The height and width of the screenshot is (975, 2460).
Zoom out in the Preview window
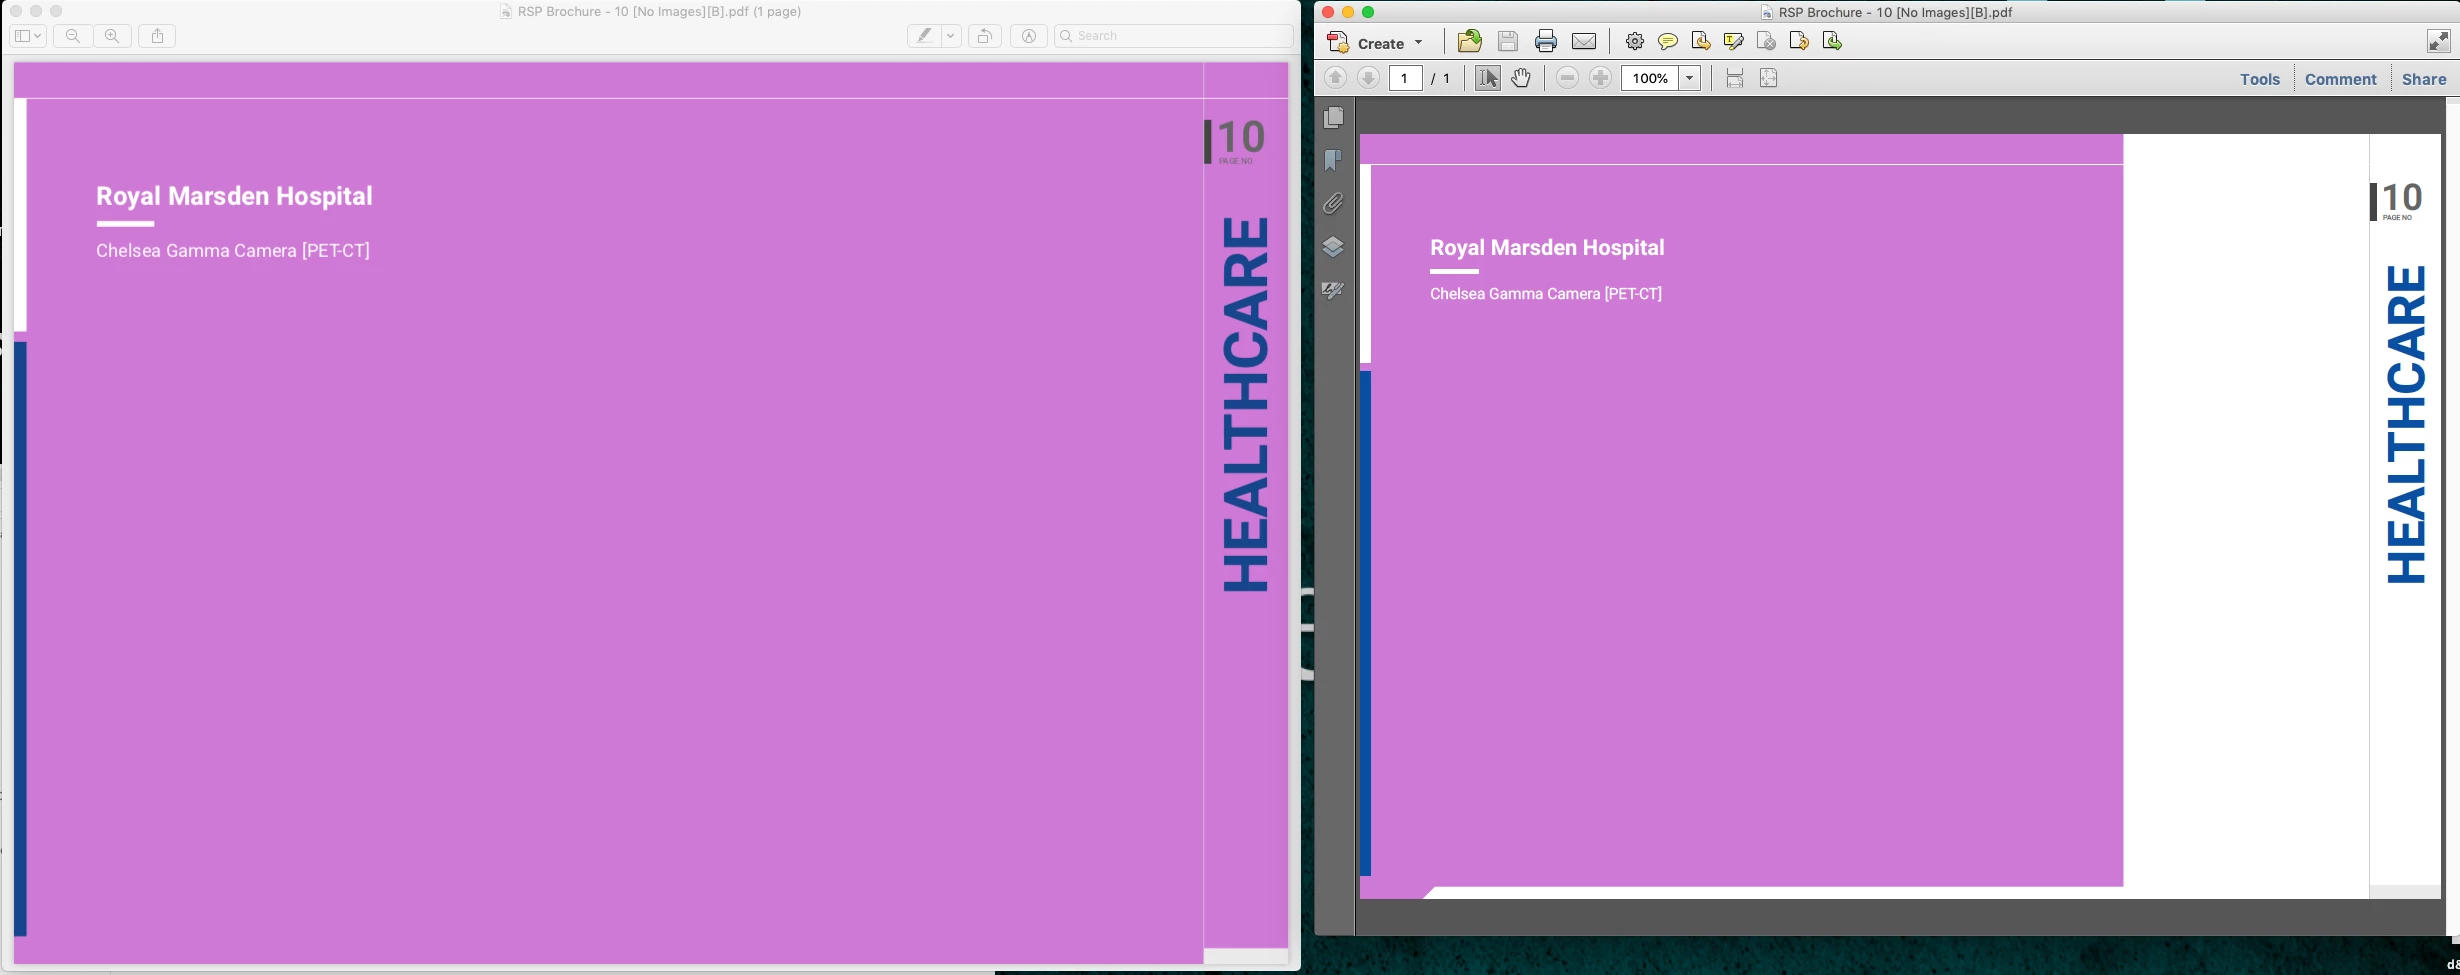(73, 36)
